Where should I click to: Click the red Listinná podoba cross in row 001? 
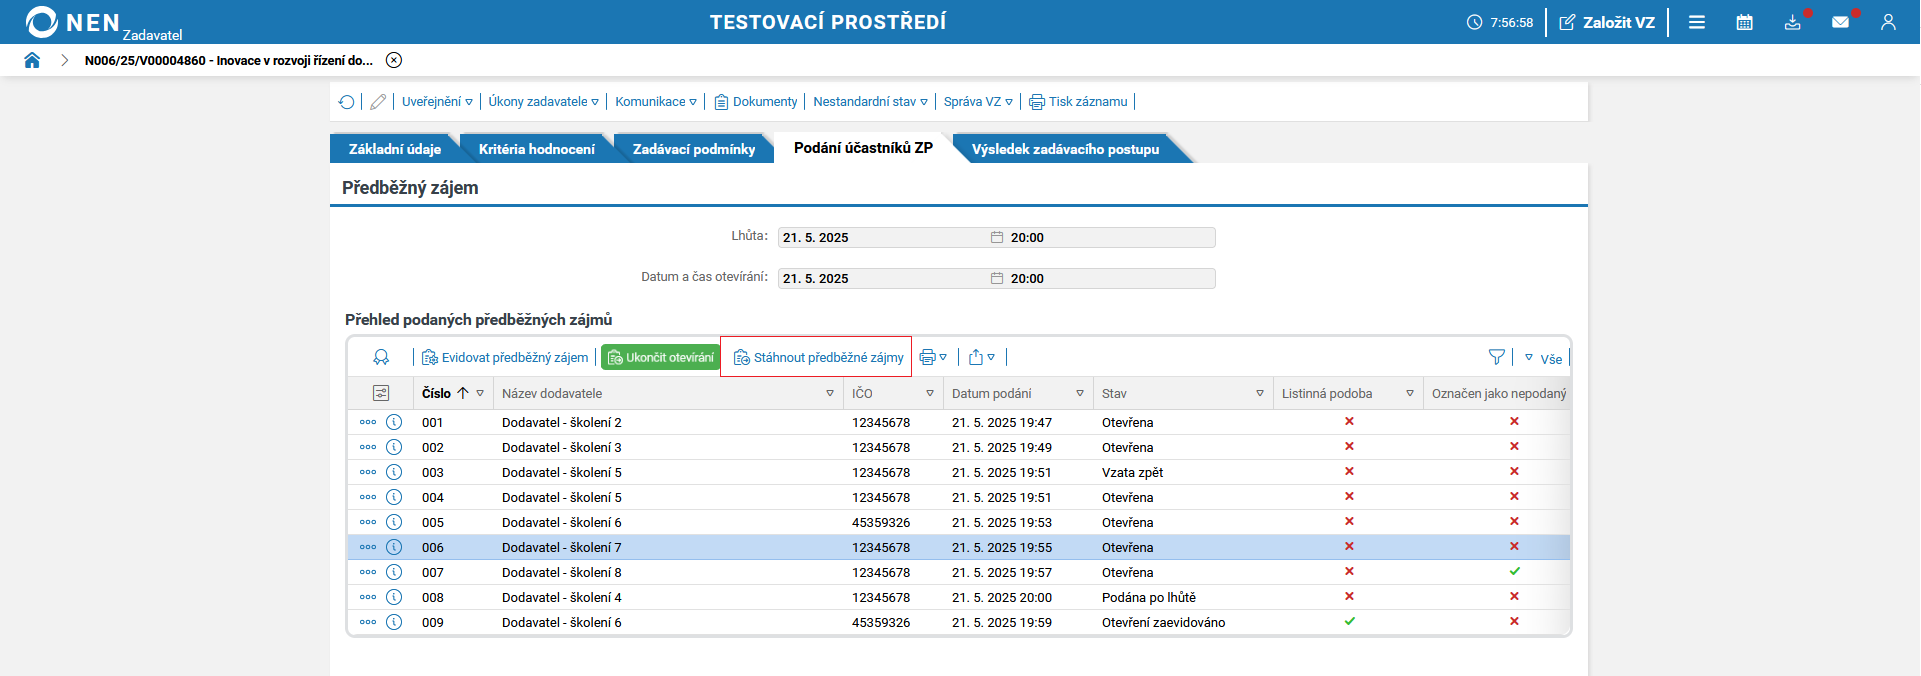coord(1349,421)
